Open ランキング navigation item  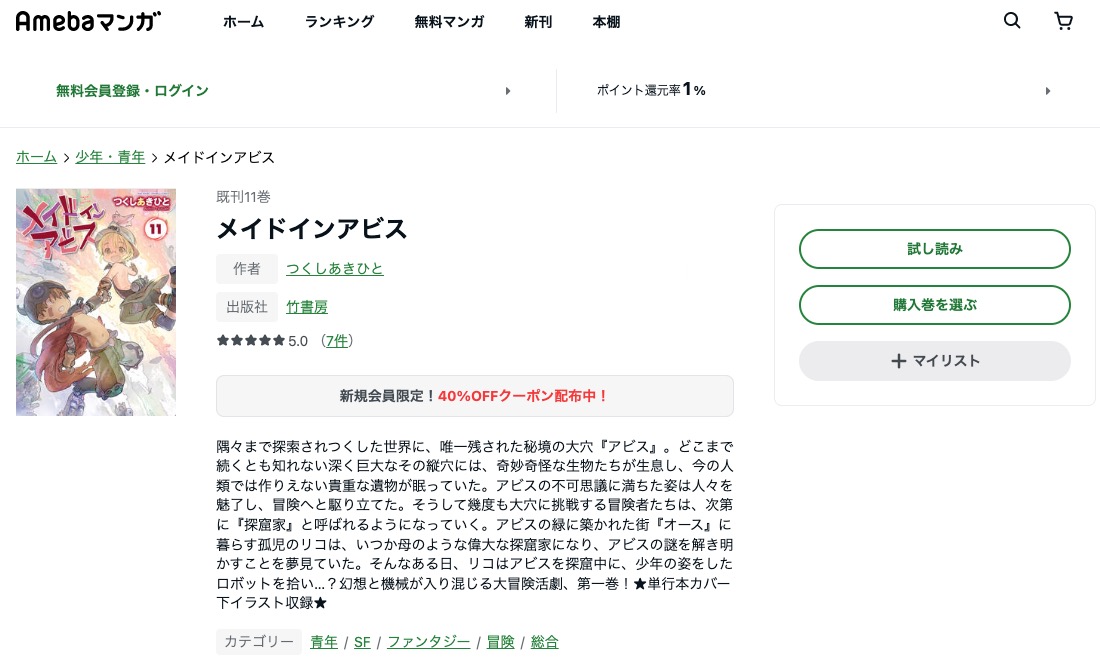(339, 22)
